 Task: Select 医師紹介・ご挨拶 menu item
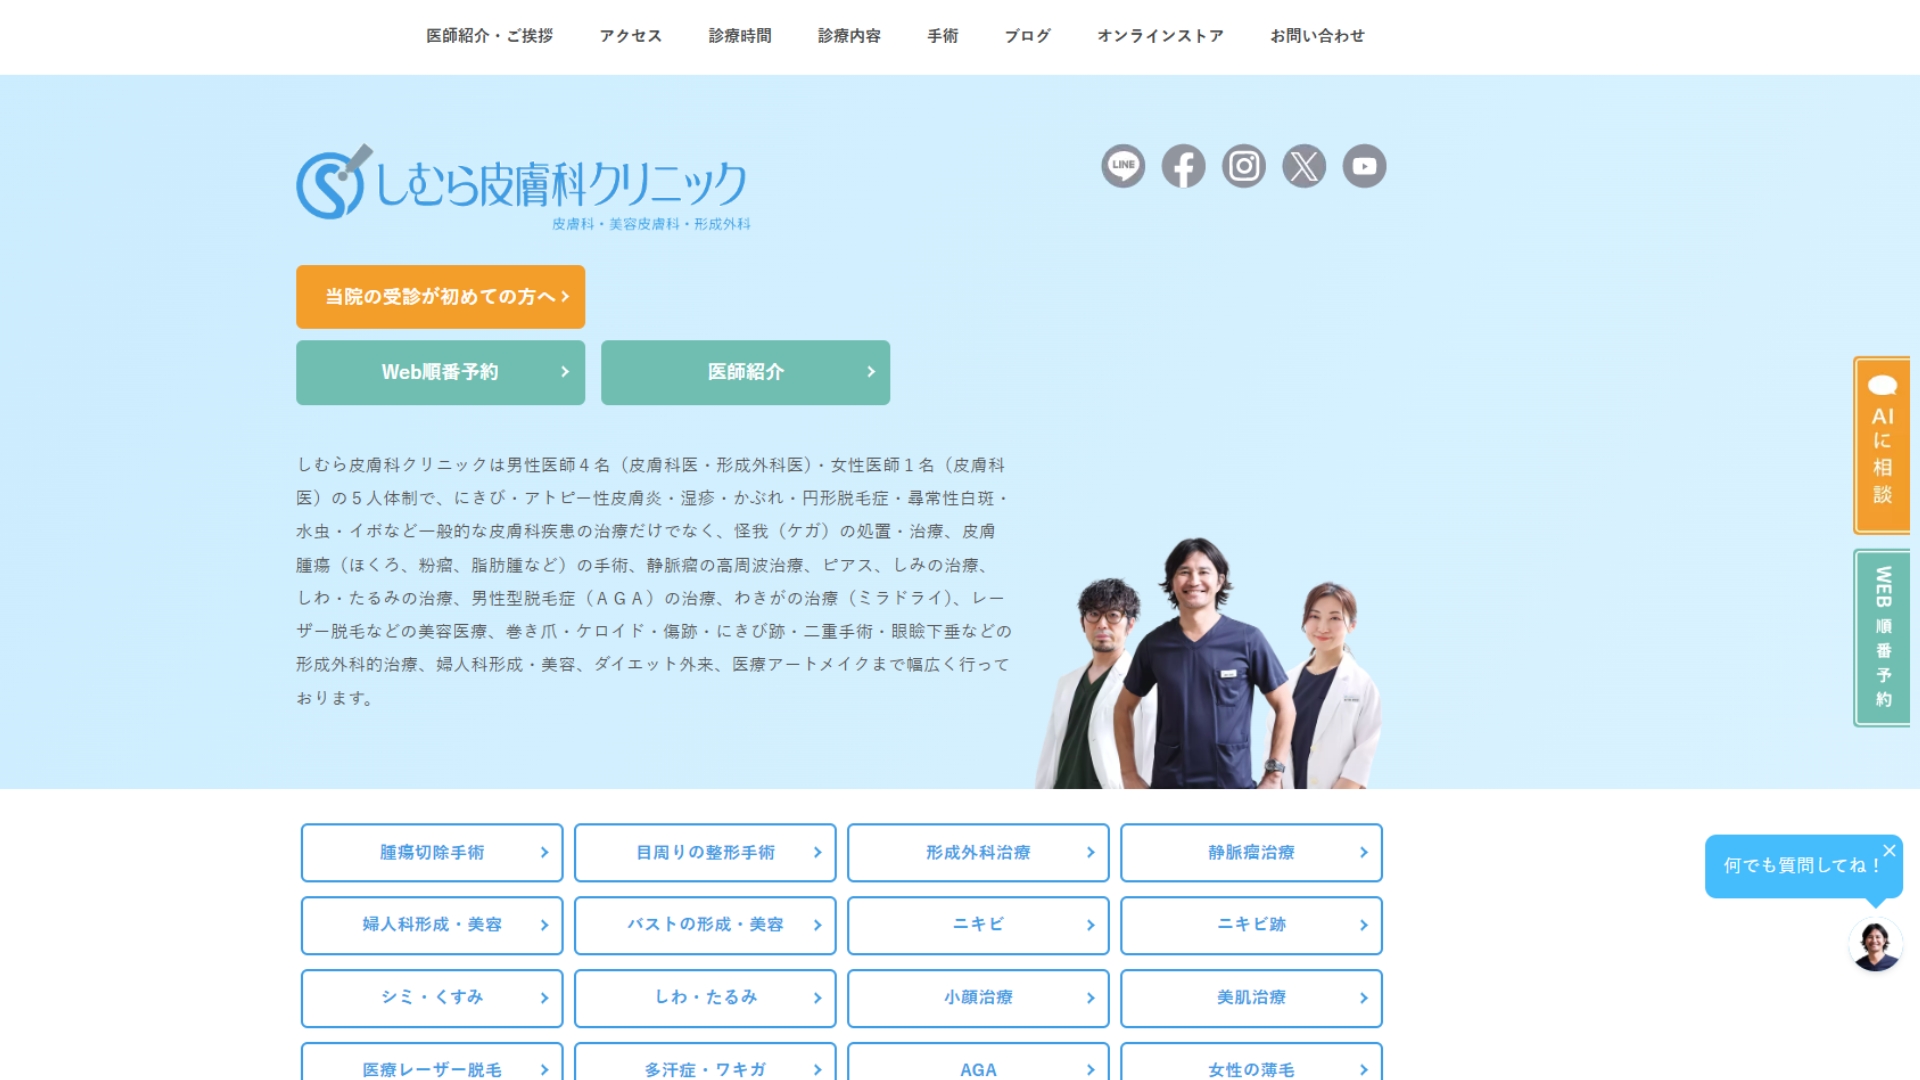489,36
